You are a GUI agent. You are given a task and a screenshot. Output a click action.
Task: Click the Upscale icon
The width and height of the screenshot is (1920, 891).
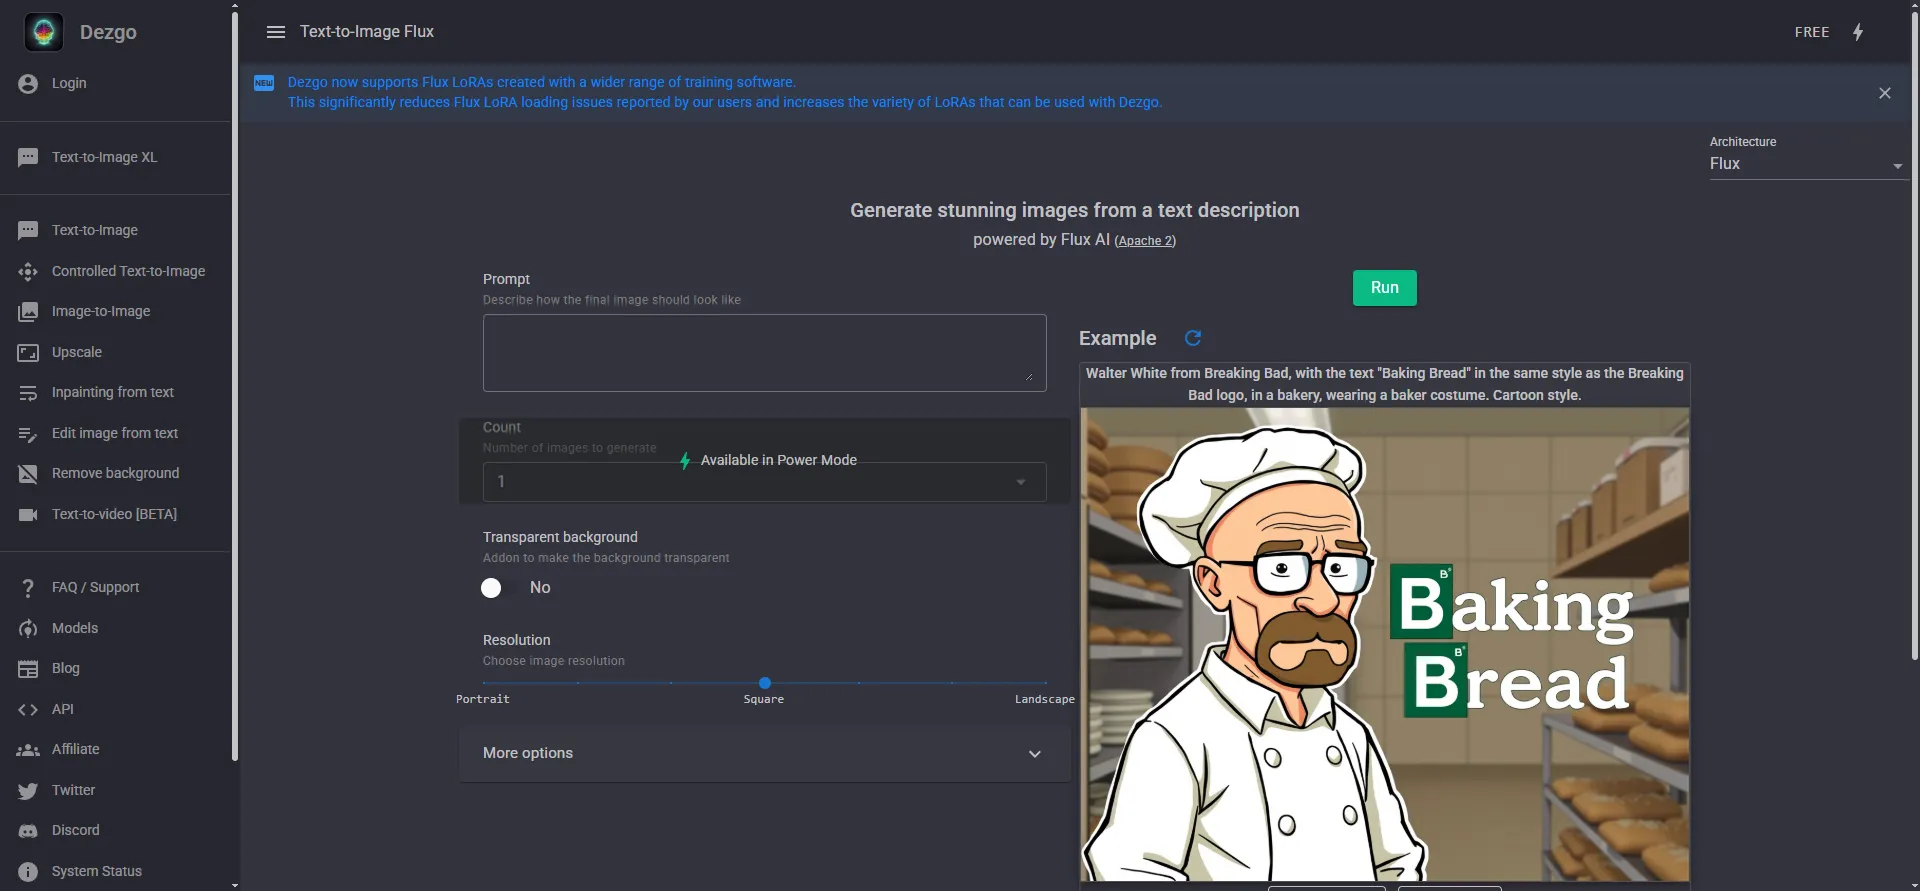pyautogui.click(x=28, y=352)
